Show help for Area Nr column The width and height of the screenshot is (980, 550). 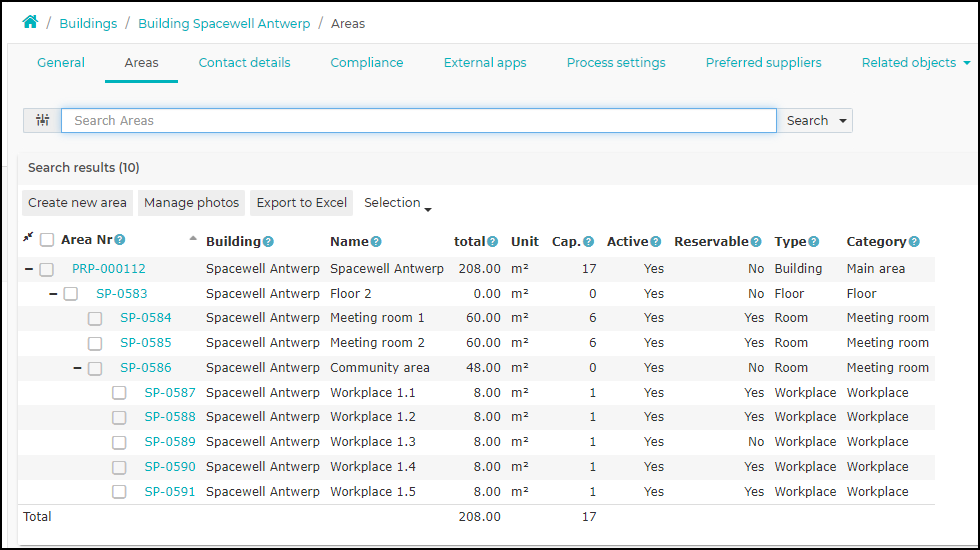point(120,239)
